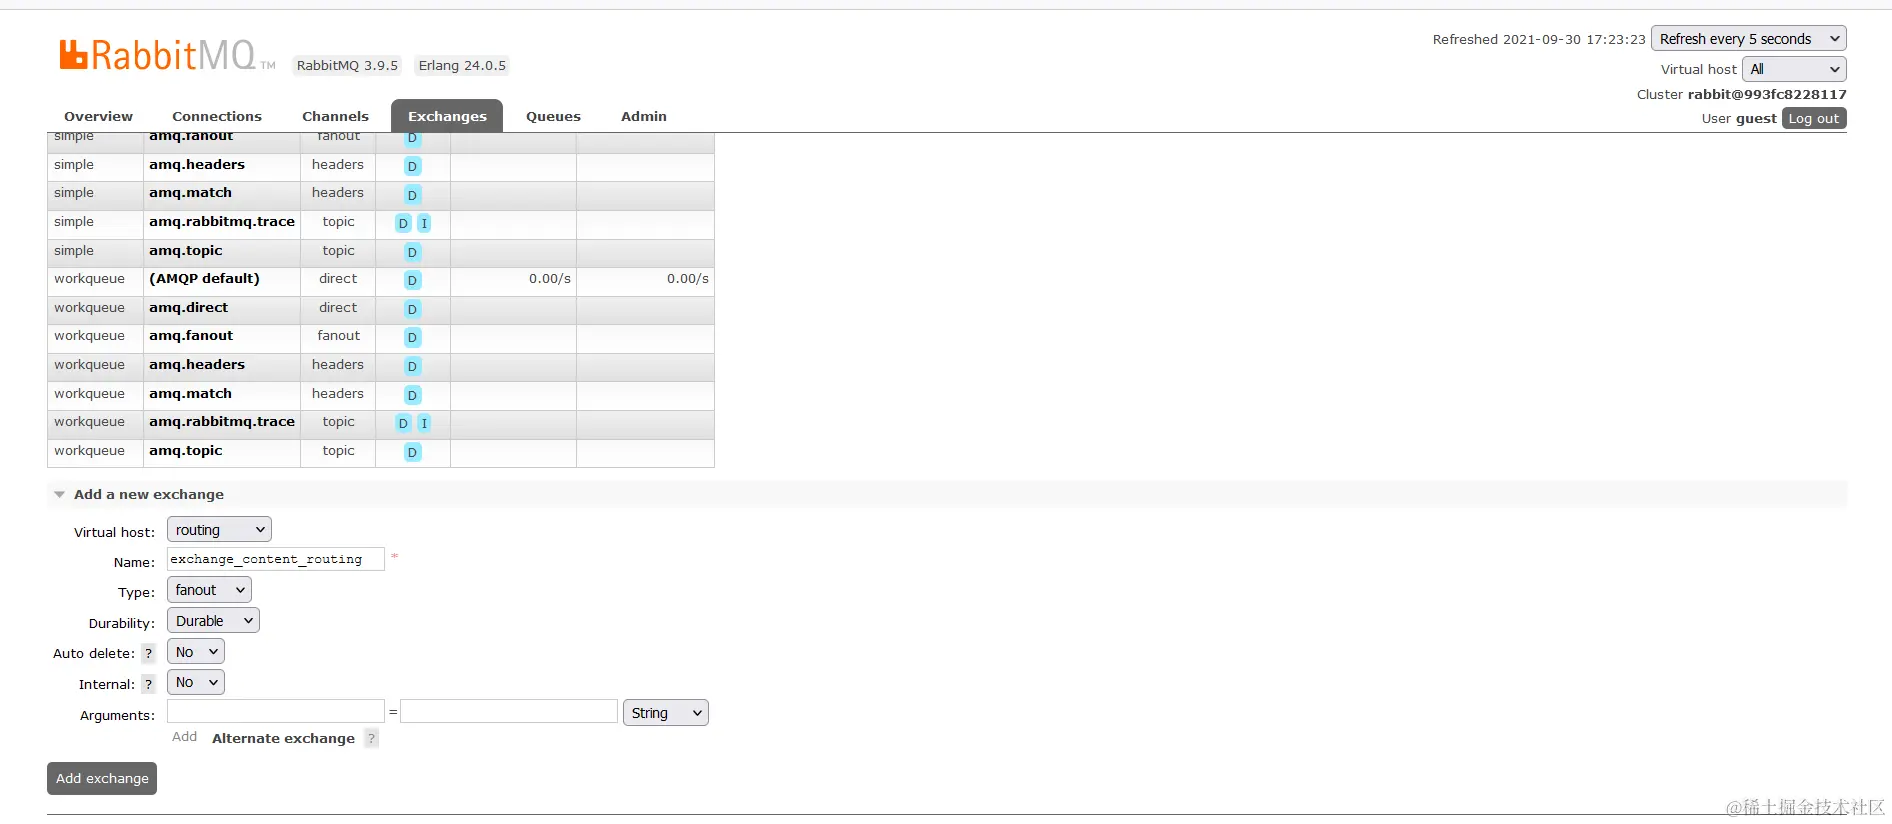
Task: Click the D badge in workqueue amq.fanout row
Action: coord(412,338)
